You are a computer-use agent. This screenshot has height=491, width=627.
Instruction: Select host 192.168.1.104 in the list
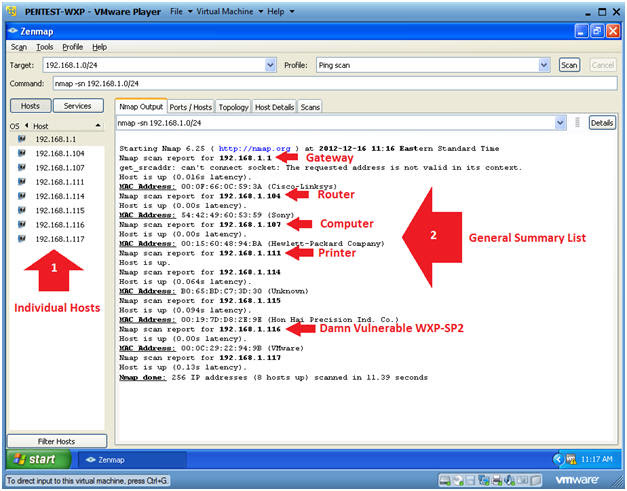click(60, 153)
